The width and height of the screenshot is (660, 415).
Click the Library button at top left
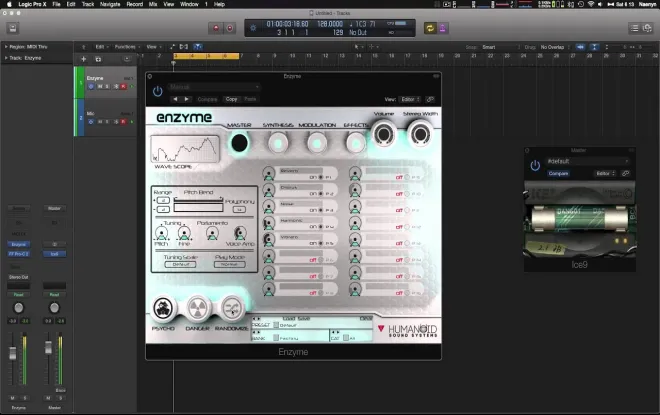tap(13, 28)
